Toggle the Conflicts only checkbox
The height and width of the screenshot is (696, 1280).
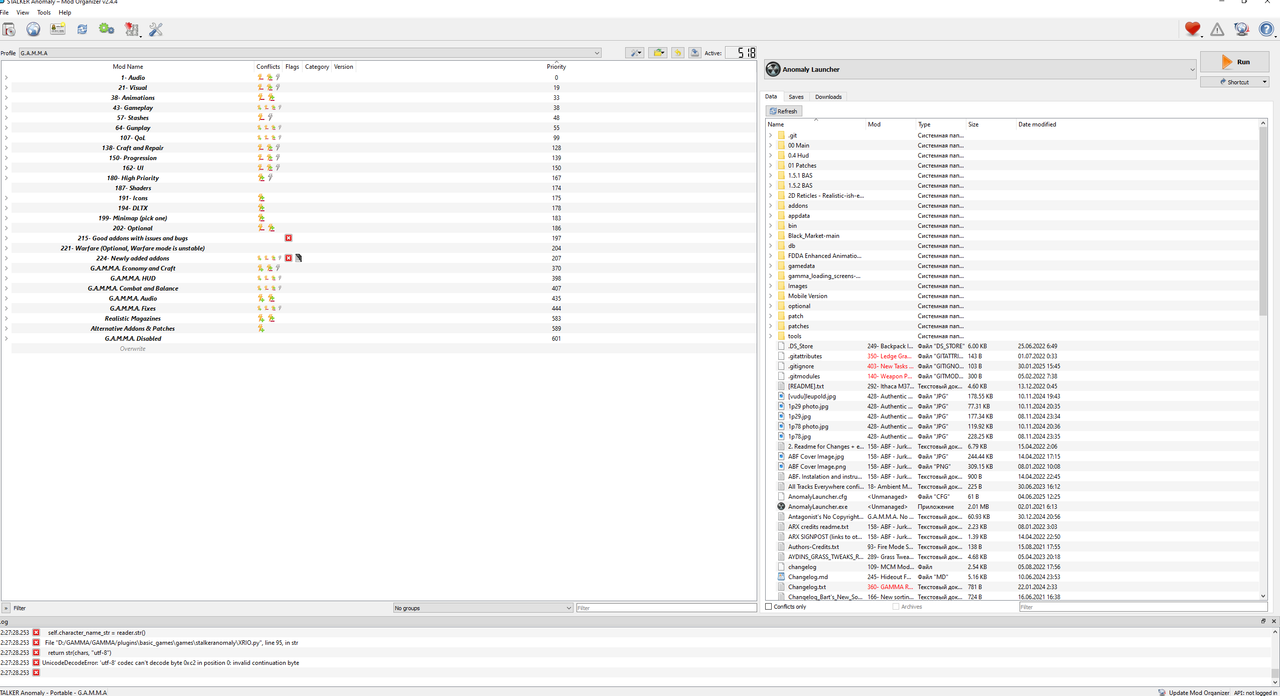point(769,607)
